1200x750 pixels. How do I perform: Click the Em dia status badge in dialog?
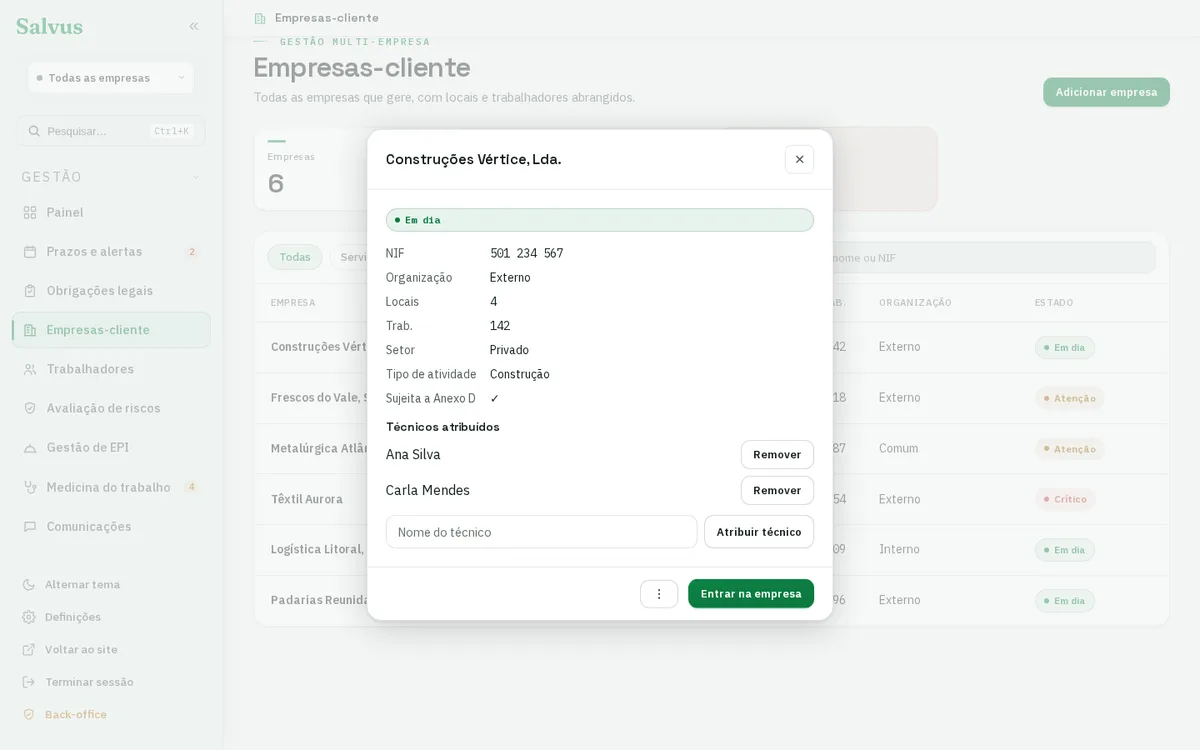(600, 220)
